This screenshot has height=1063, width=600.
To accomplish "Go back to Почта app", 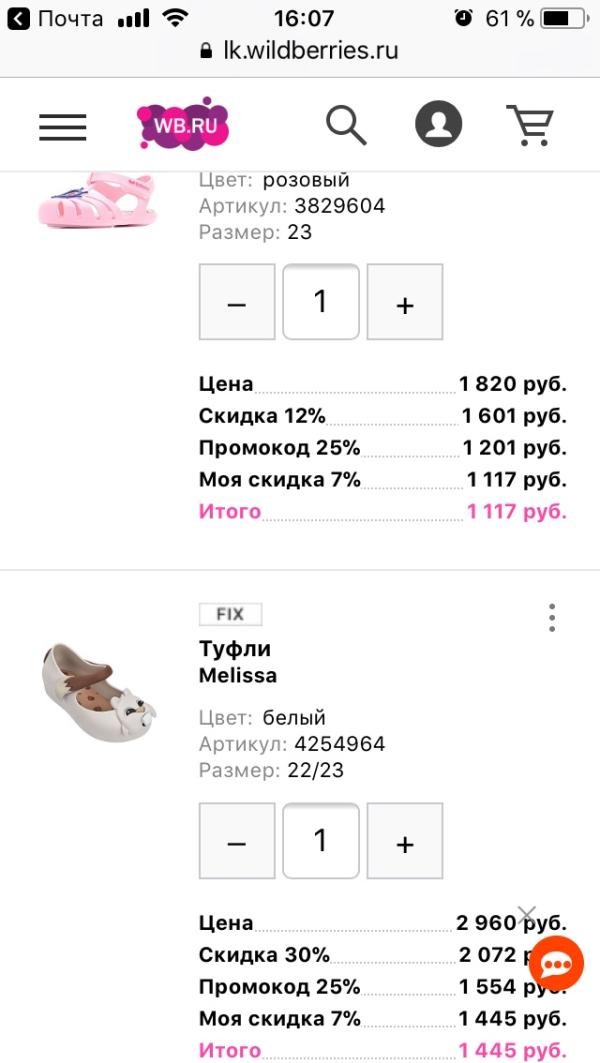I will click(x=56, y=18).
